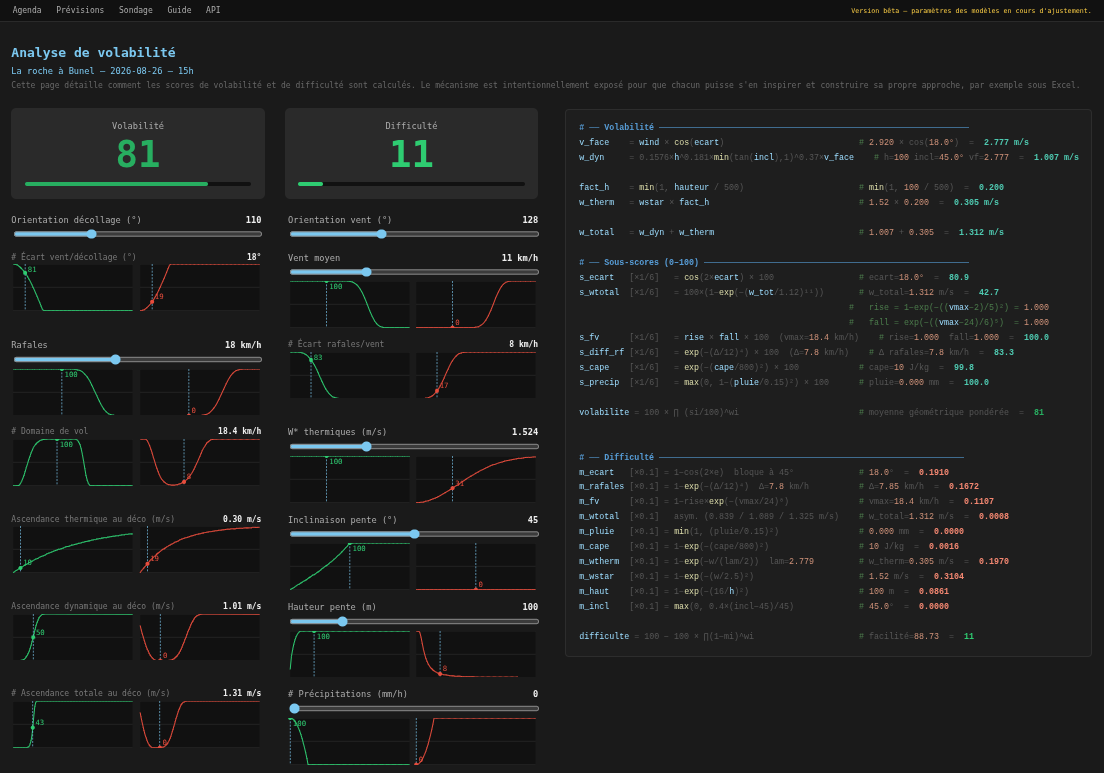
Task: Open the API navigation link
Action: click(x=213, y=10)
